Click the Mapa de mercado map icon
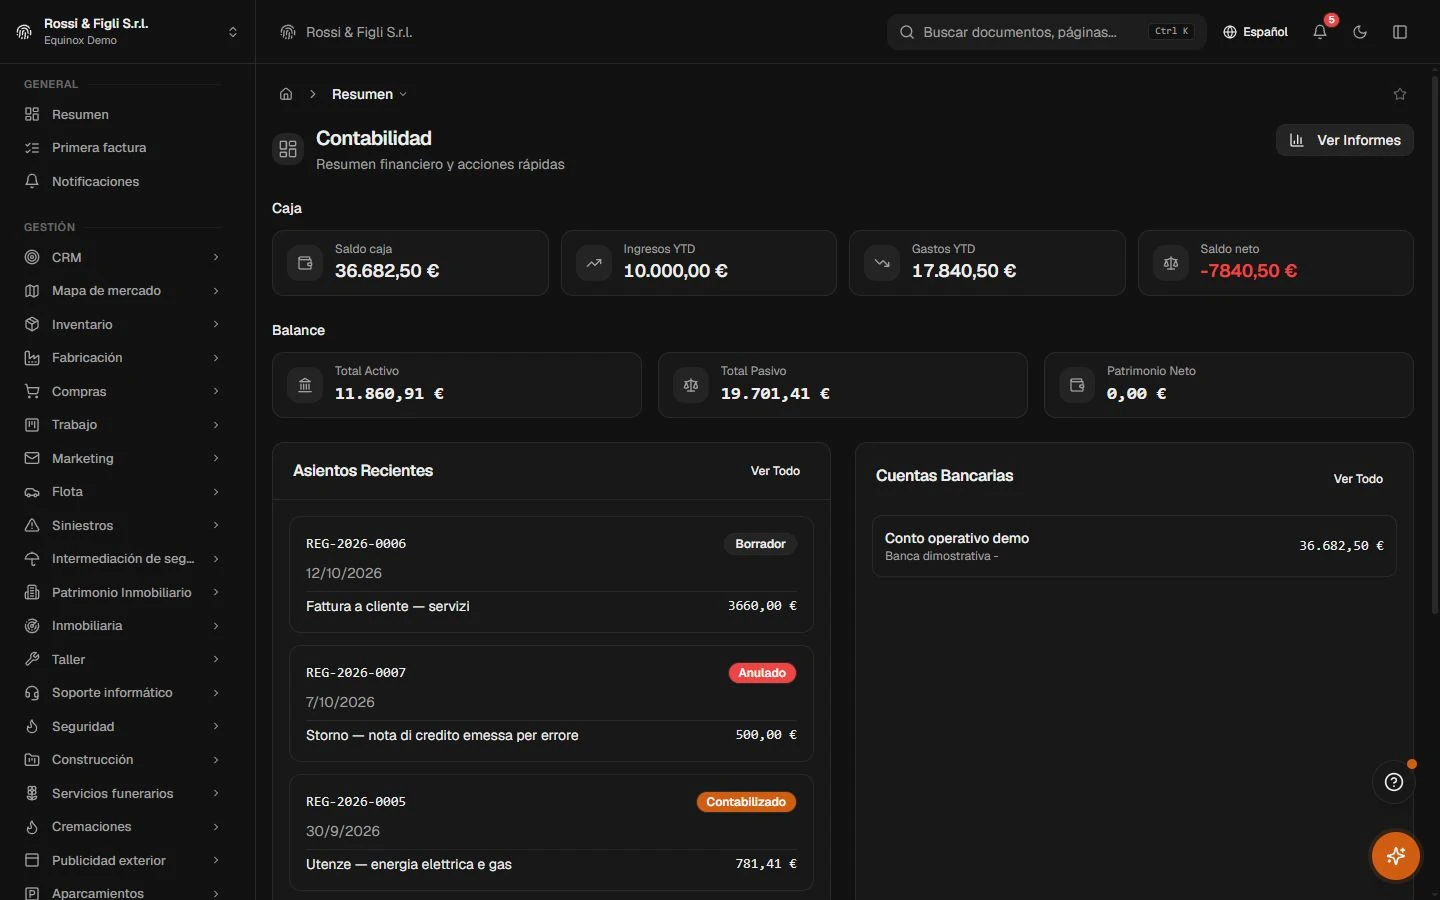Viewport: 1440px width, 900px height. pos(32,291)
